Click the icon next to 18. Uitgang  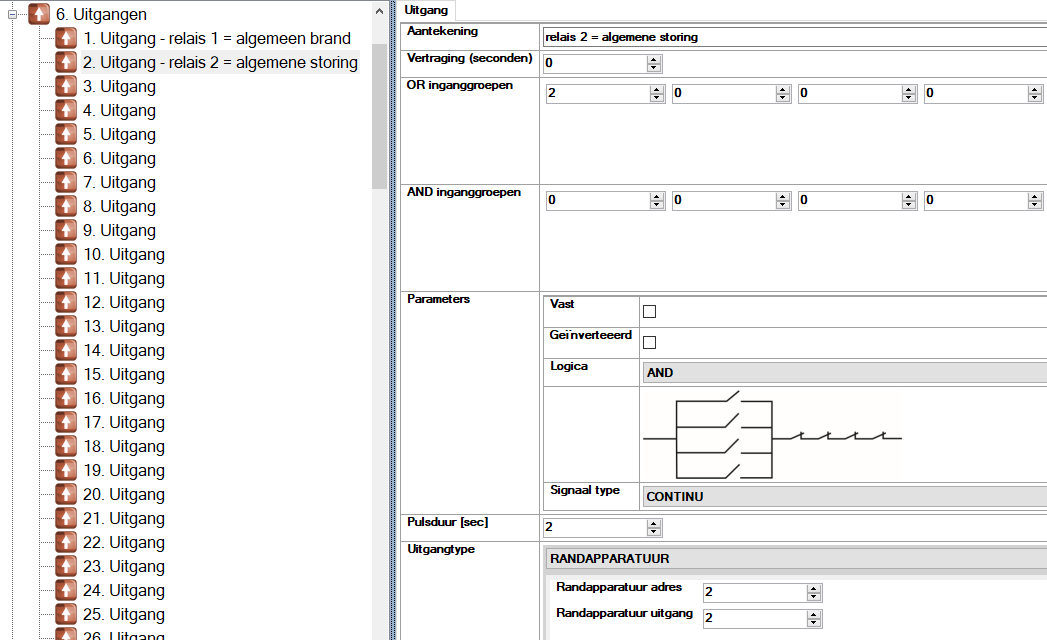(x=66, y=446)
